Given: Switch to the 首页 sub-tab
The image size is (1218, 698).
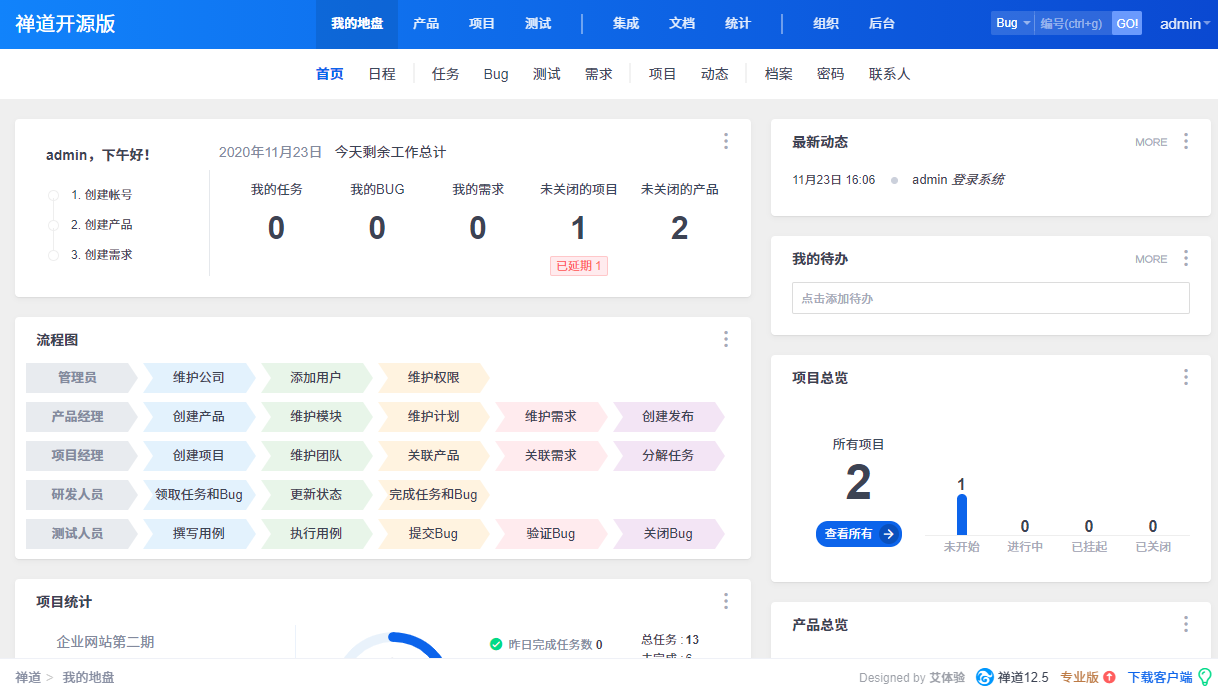Looking at the screenshot, I should point(330,74).
